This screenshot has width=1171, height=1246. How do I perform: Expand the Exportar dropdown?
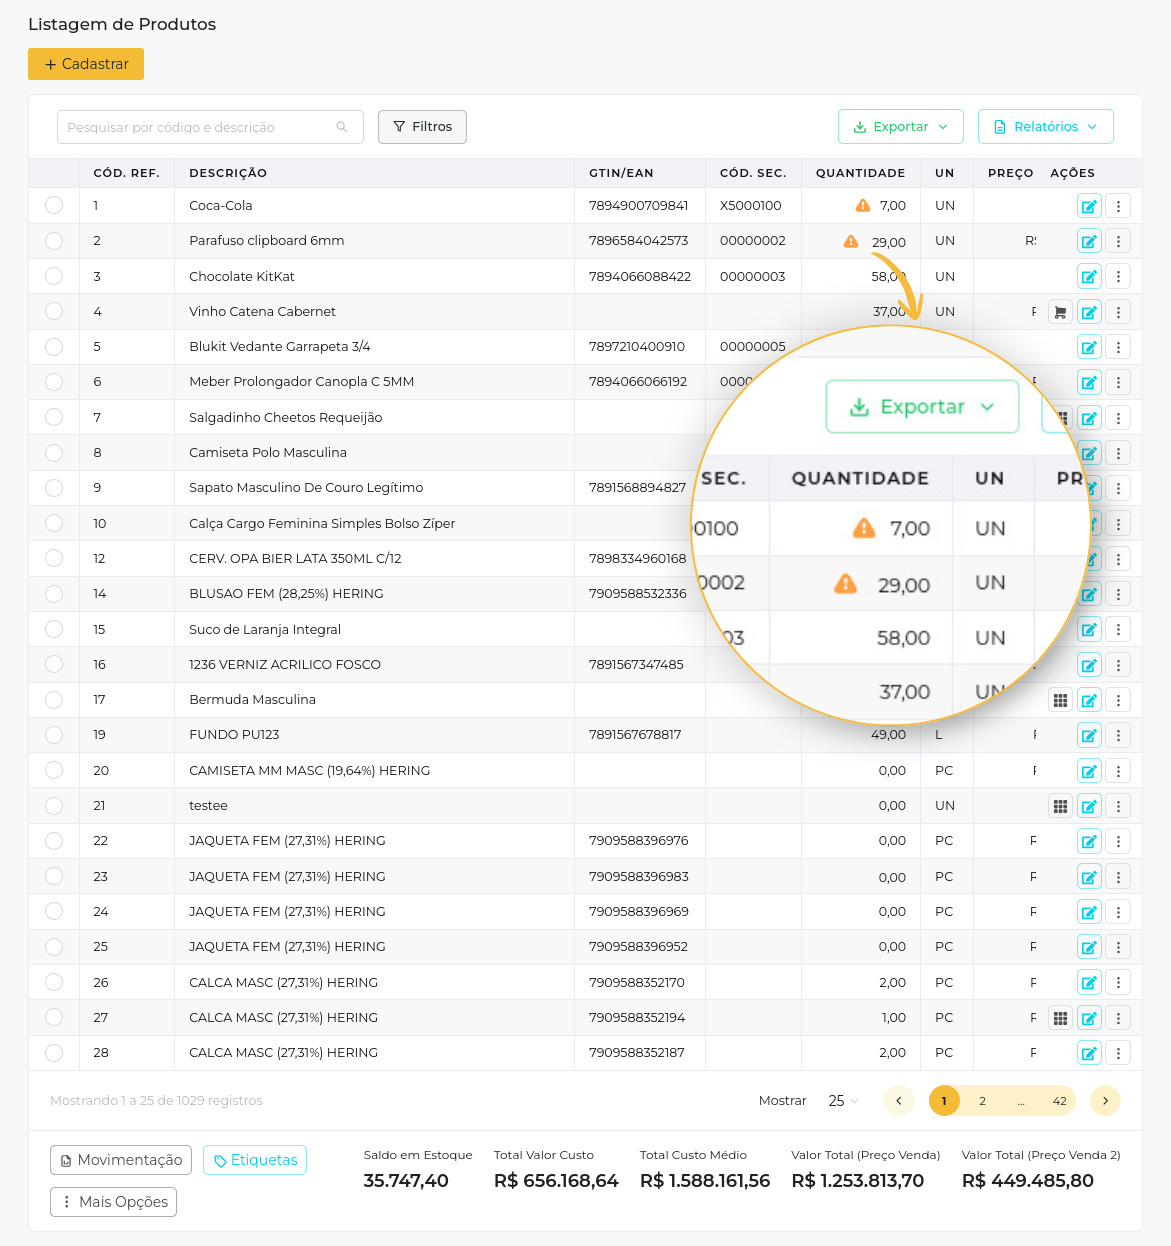point(900,127)
